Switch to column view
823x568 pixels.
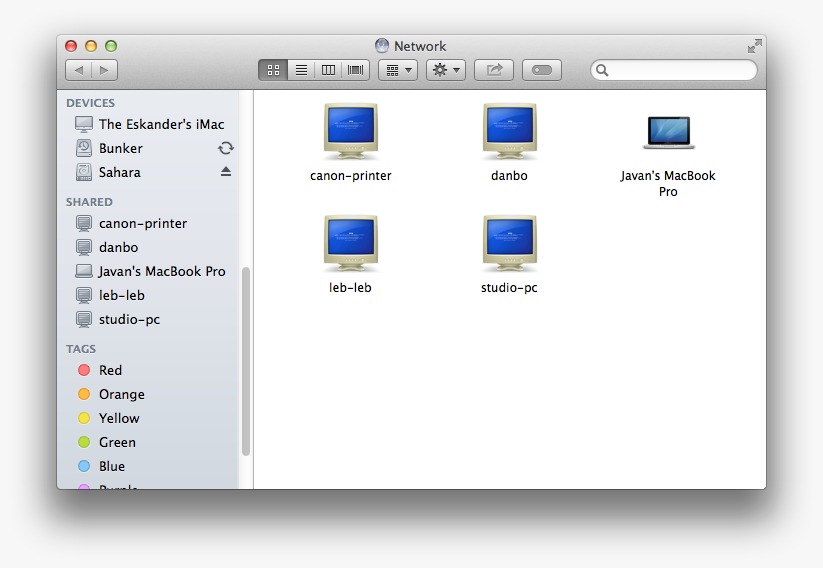coord(328,70)
